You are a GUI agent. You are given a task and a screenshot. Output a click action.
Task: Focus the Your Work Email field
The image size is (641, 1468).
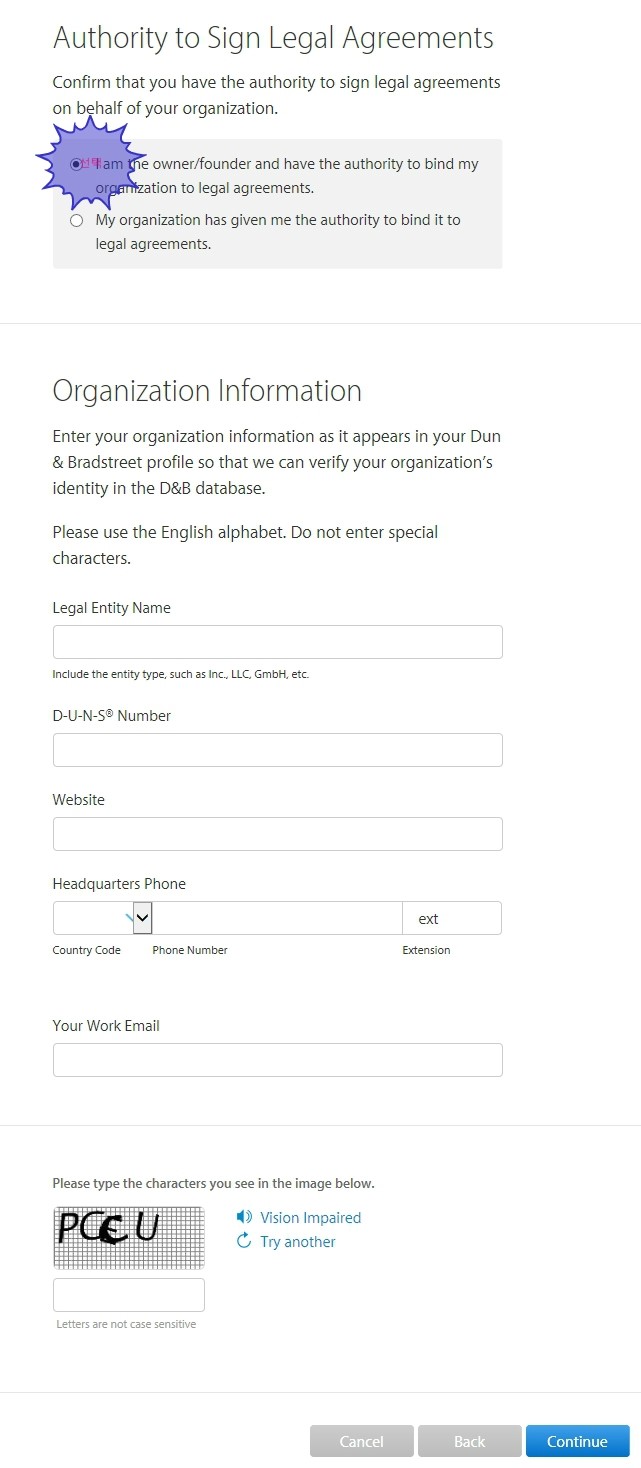tap(277, 1060)
